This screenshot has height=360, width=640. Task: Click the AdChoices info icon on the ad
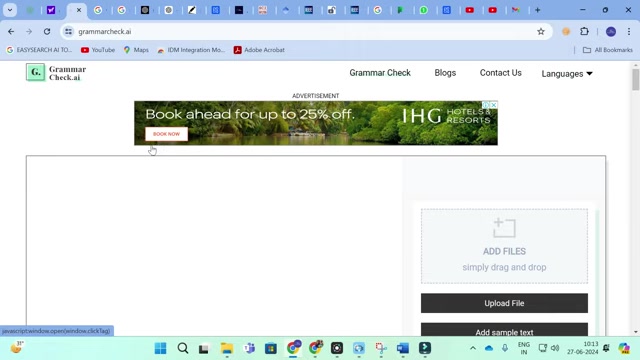(x=486, y=105)
